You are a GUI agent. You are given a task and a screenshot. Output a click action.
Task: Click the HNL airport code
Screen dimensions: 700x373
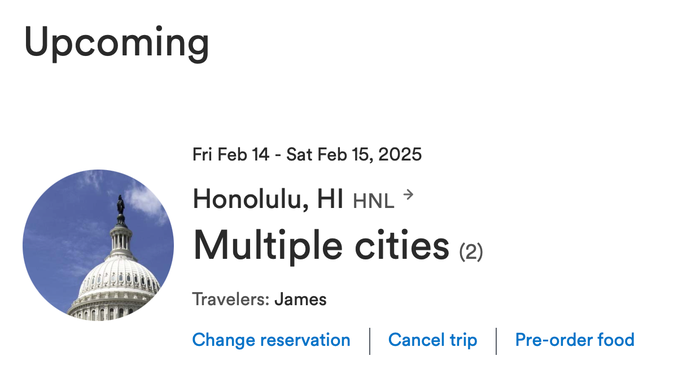[374, 202]
